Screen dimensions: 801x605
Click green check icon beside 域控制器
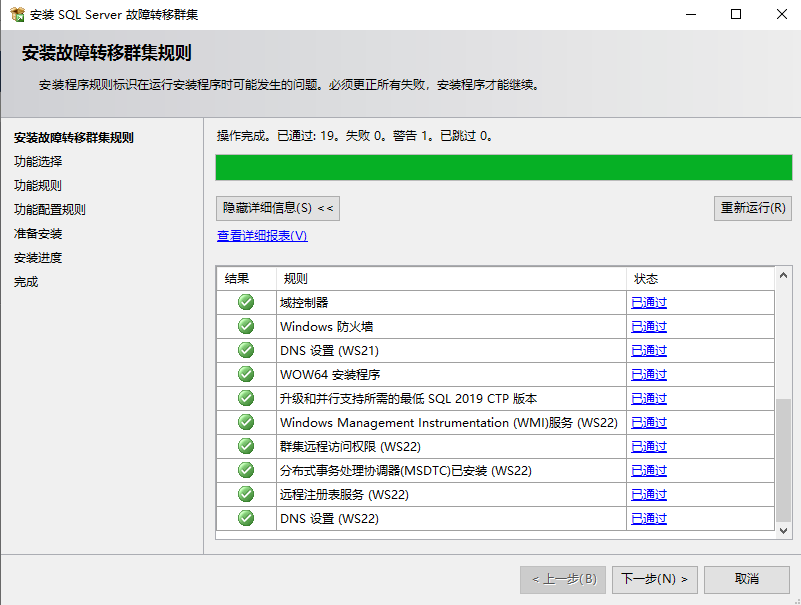pyautogui.click(x=246, y=302)
